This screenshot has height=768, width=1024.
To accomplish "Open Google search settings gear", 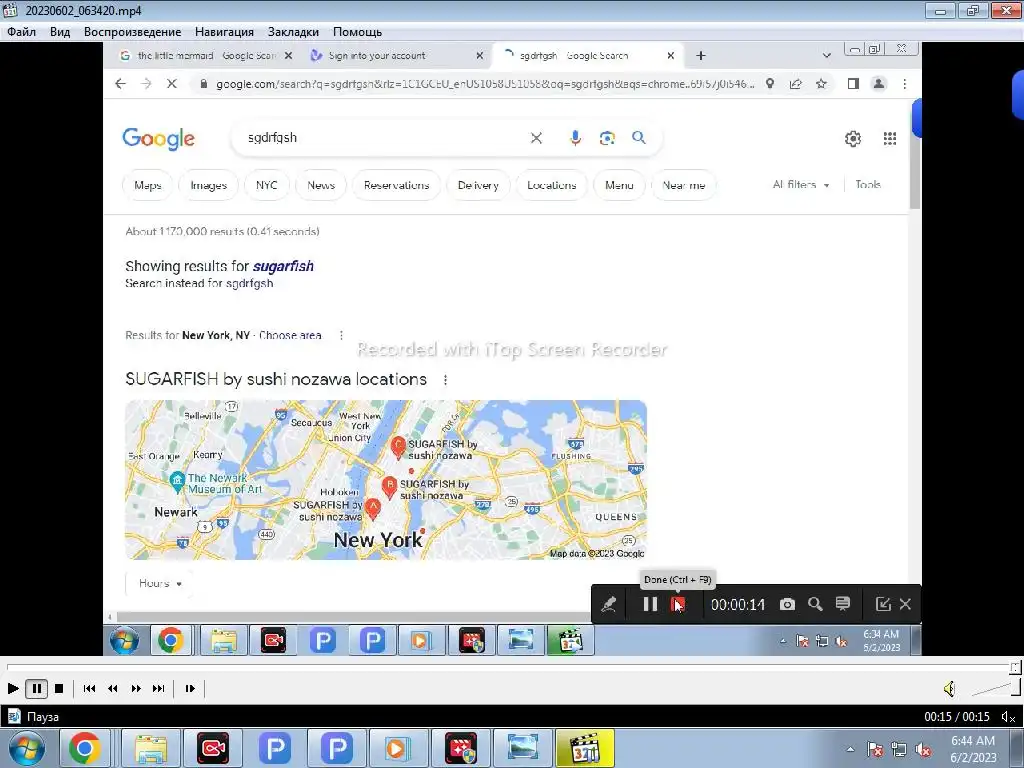I will [x=853, y=138].
